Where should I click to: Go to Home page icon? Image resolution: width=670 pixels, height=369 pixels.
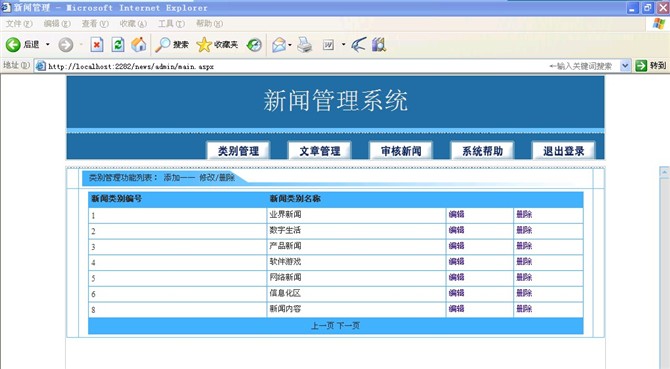pos(138,44)
